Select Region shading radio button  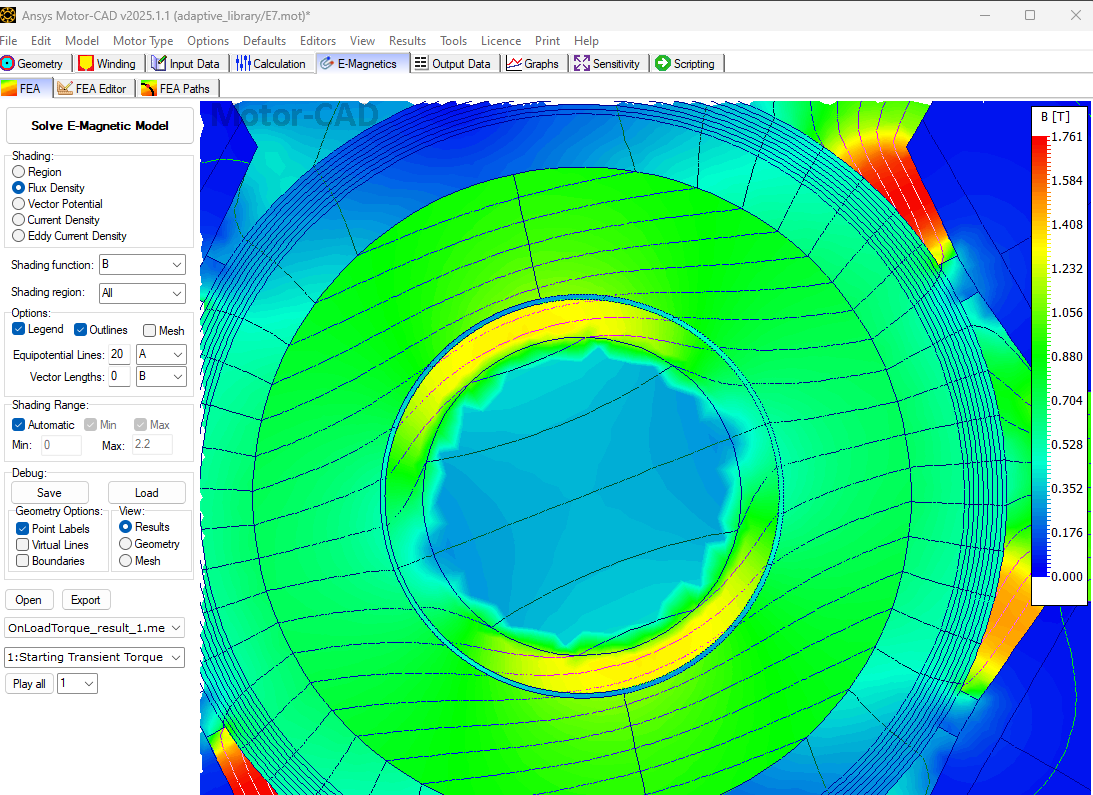19,172
